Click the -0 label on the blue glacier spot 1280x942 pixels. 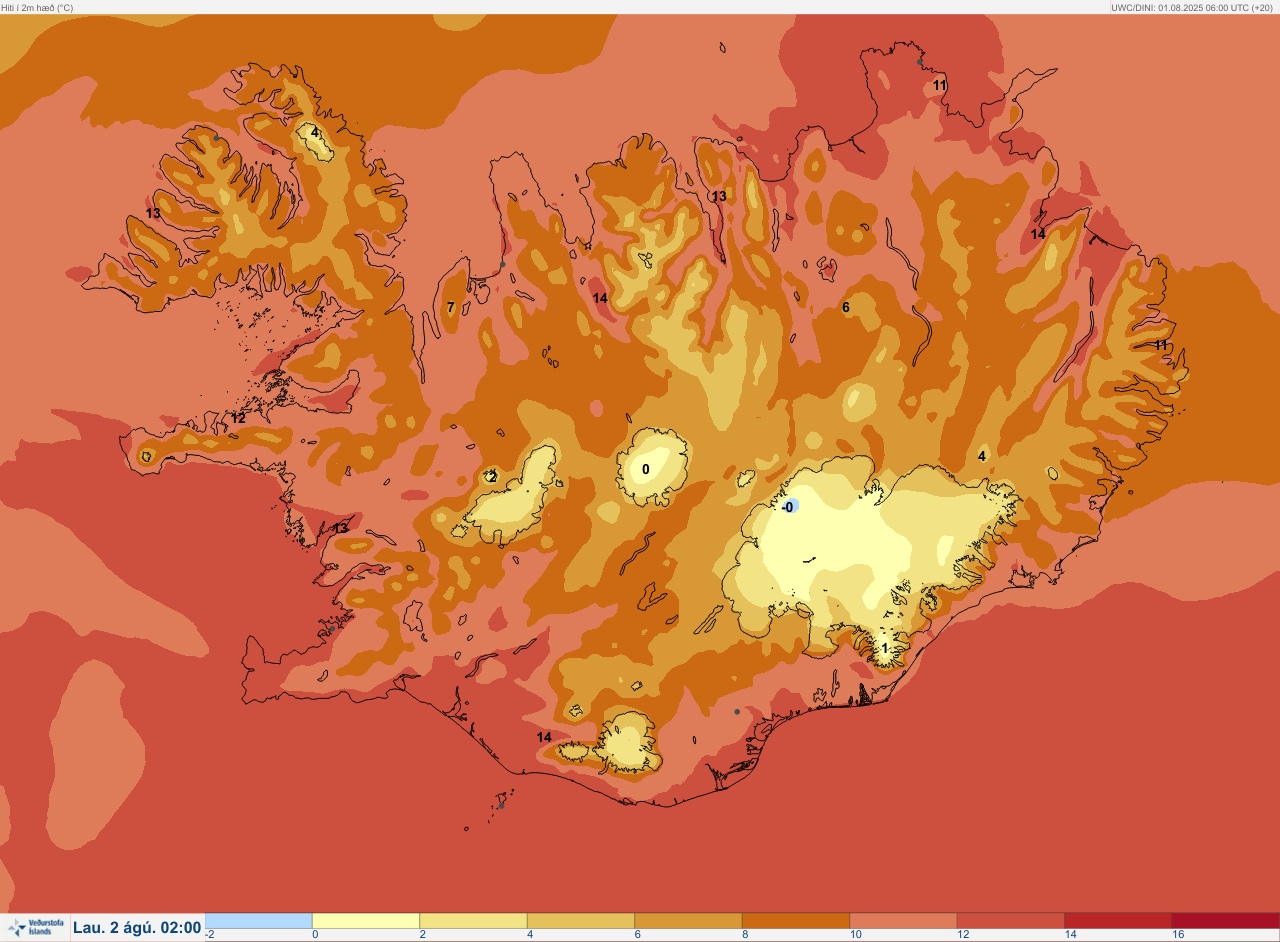point(788,507)
